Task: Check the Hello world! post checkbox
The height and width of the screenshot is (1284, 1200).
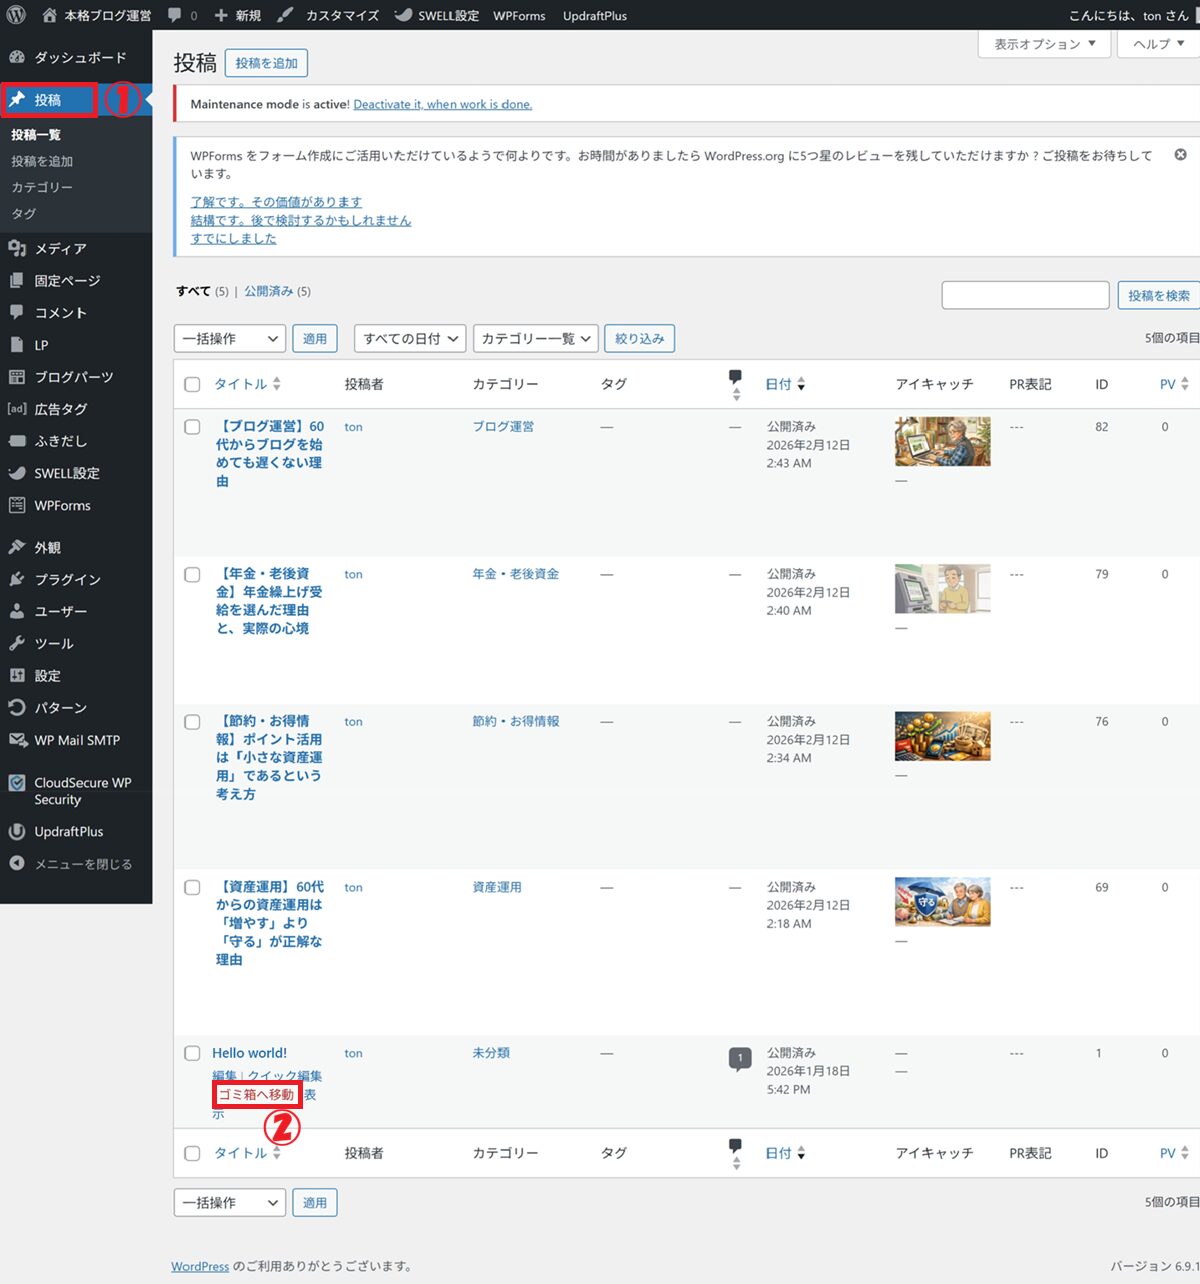Action: (193, 1053)
